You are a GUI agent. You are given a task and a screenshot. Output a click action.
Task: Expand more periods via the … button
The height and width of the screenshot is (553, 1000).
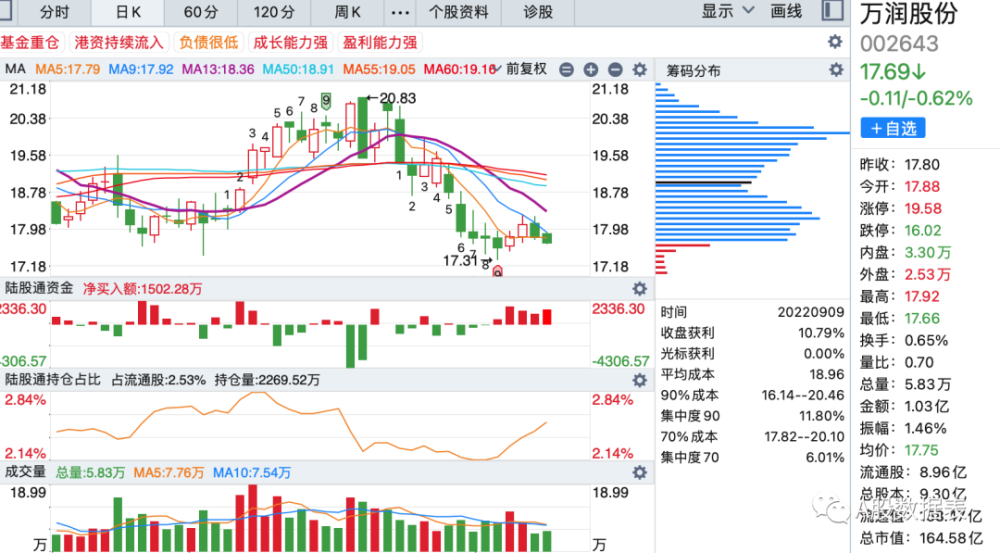tap(401, 11)
